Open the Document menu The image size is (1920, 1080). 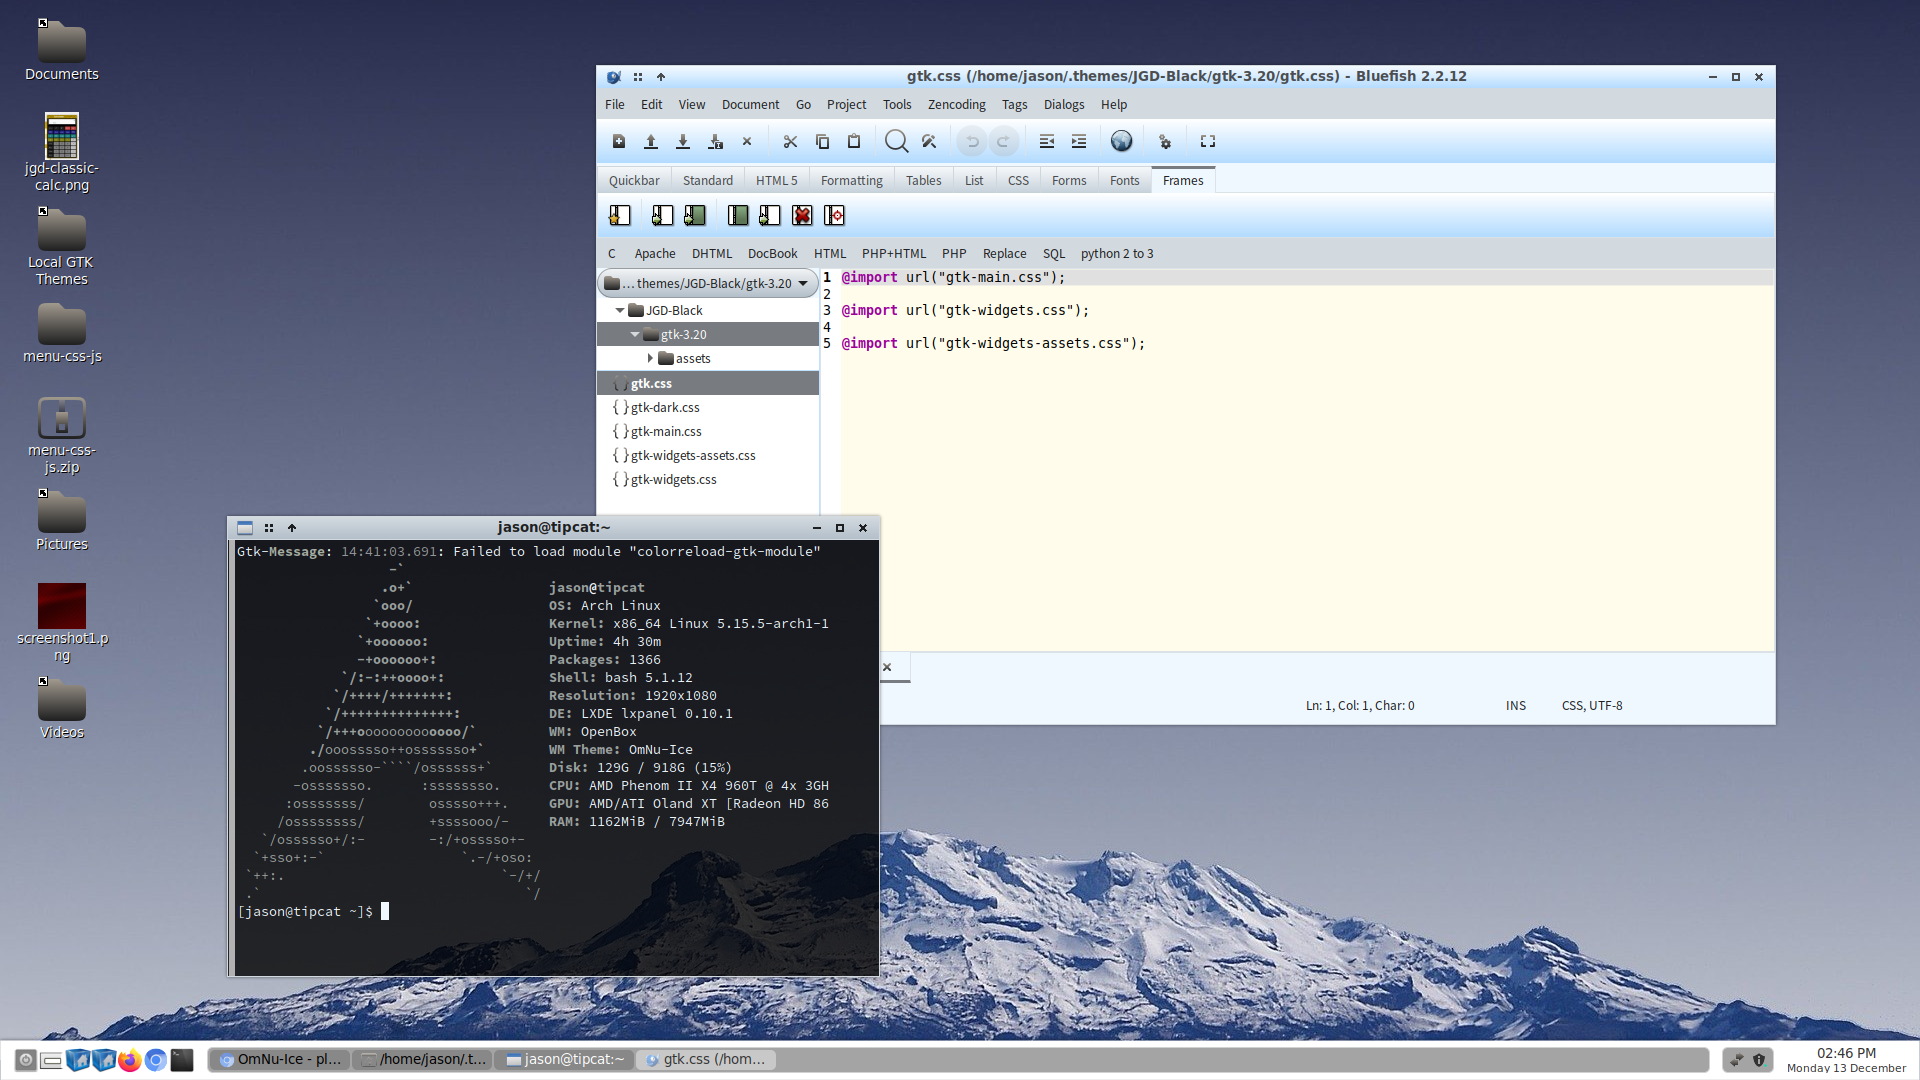(x=751, y=105)
